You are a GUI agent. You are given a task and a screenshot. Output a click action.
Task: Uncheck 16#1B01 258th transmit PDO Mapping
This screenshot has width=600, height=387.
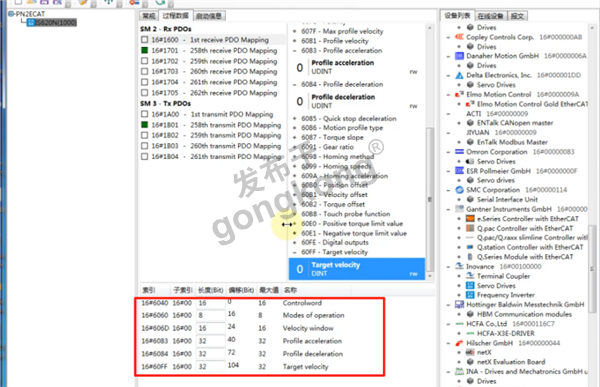144,125
